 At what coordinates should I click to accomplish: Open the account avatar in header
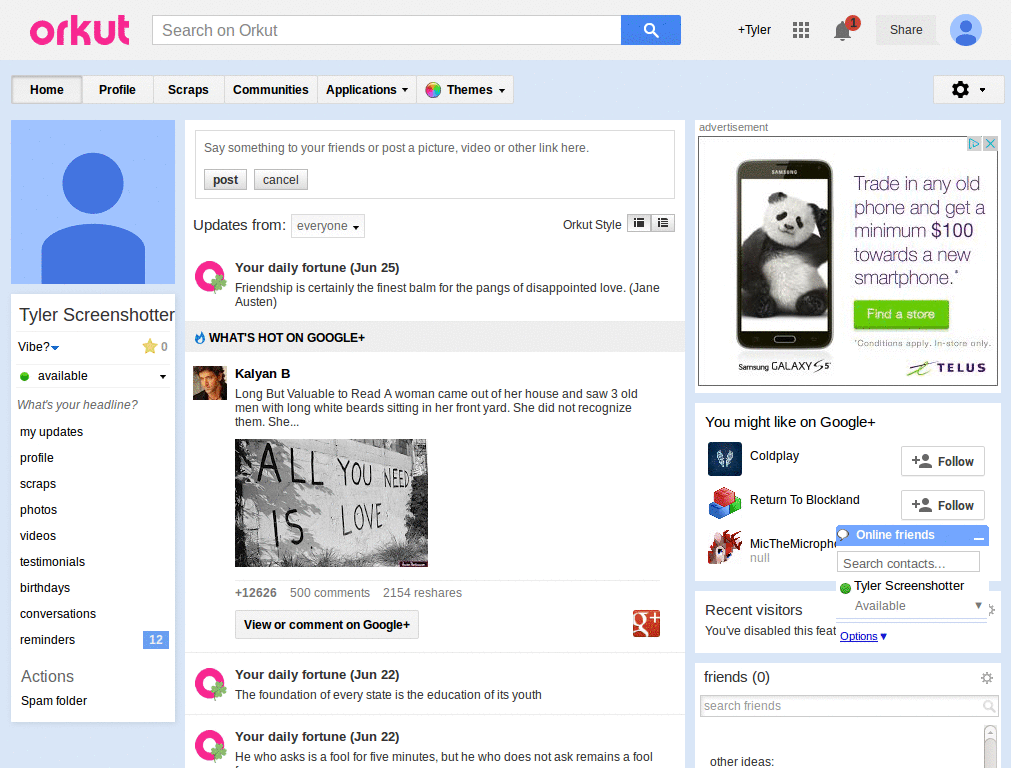point(965,30)
